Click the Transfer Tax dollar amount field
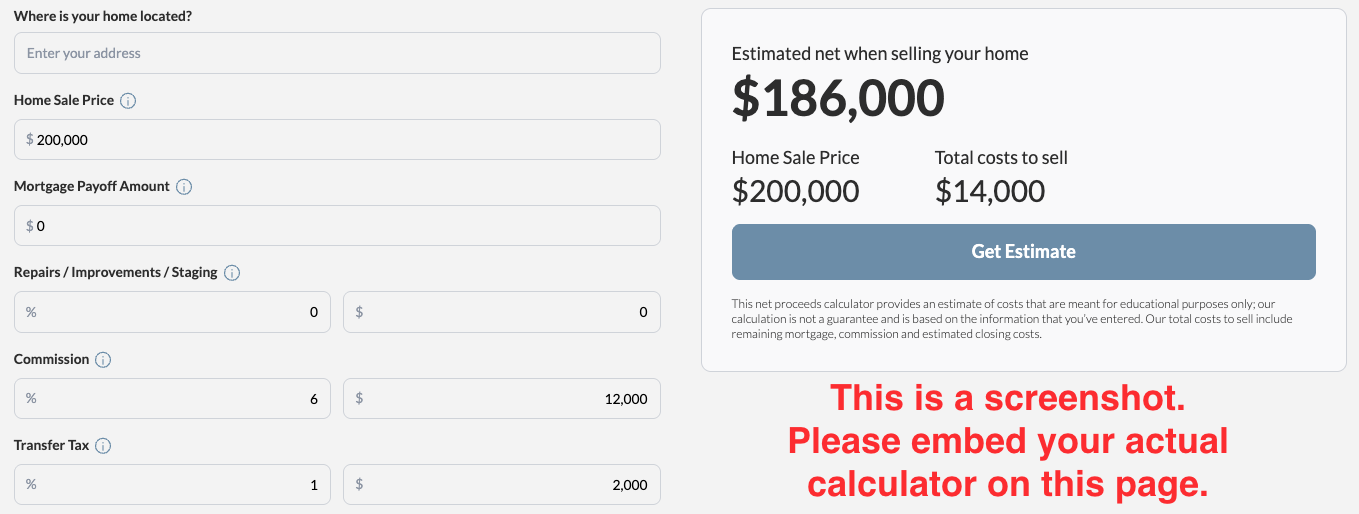 click(501, 485)
